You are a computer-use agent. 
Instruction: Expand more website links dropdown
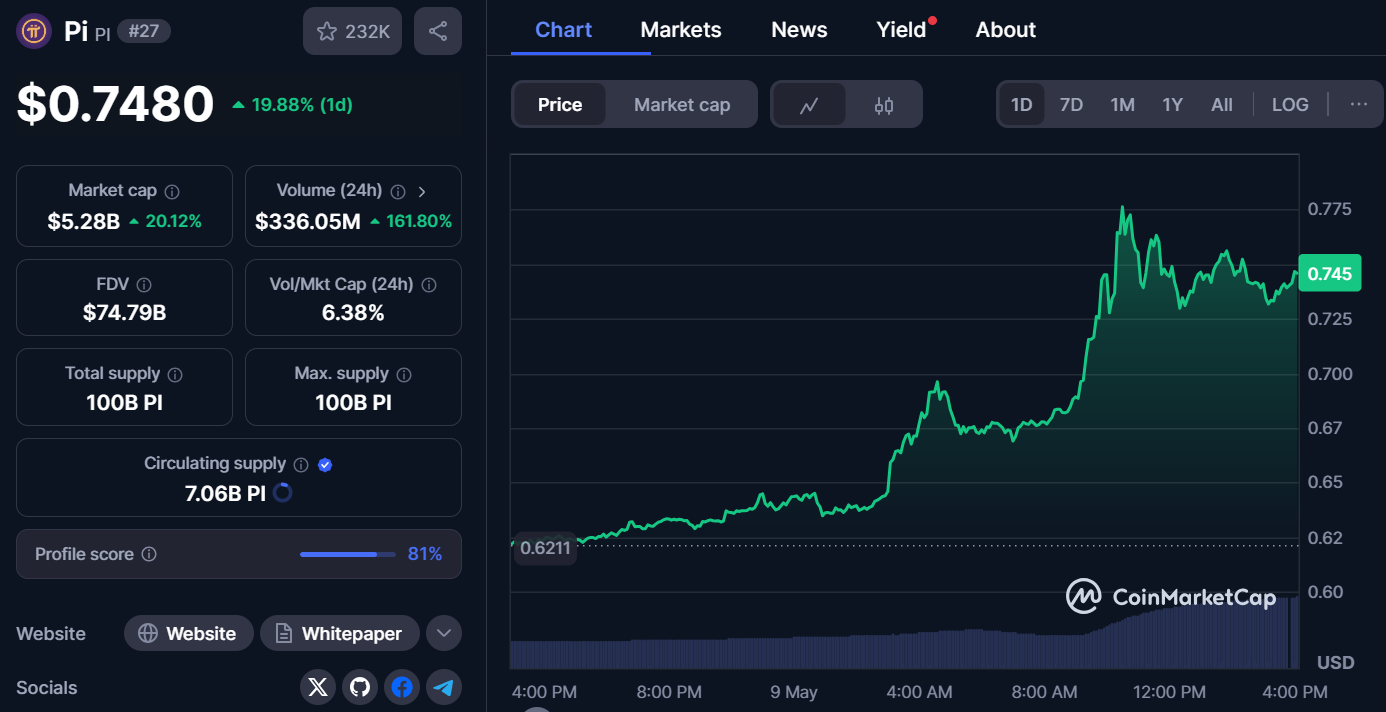(444, 633)
